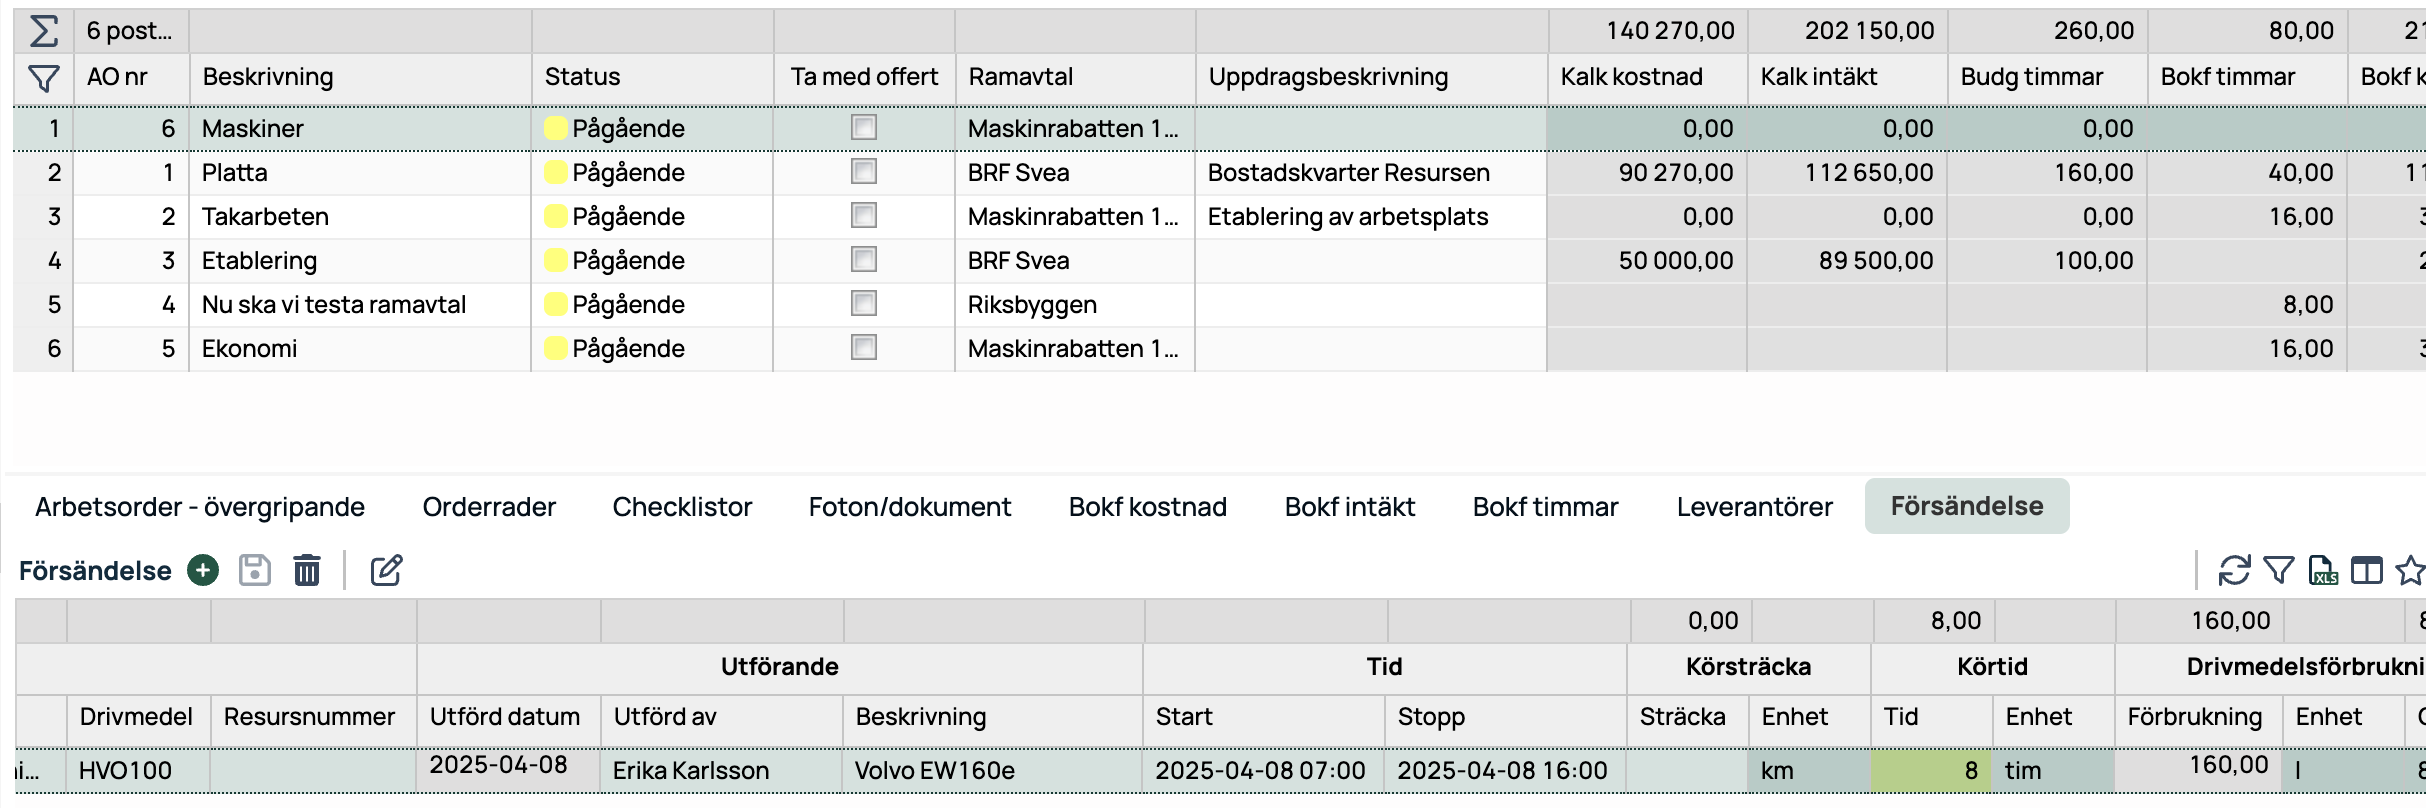Open the edit pencil icon
The image size is (2426, 808).
coord(386,570)
